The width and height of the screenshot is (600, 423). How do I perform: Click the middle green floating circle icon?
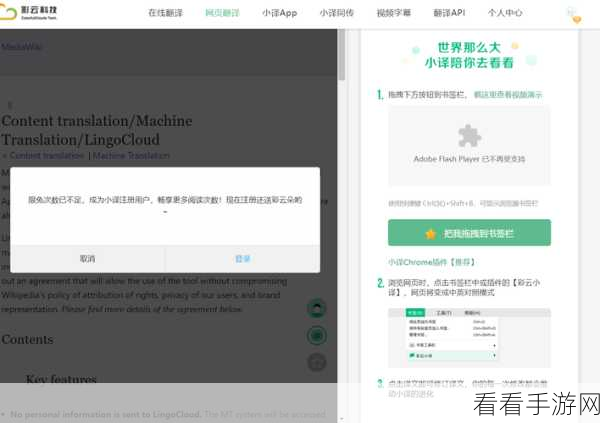point(316,336)
